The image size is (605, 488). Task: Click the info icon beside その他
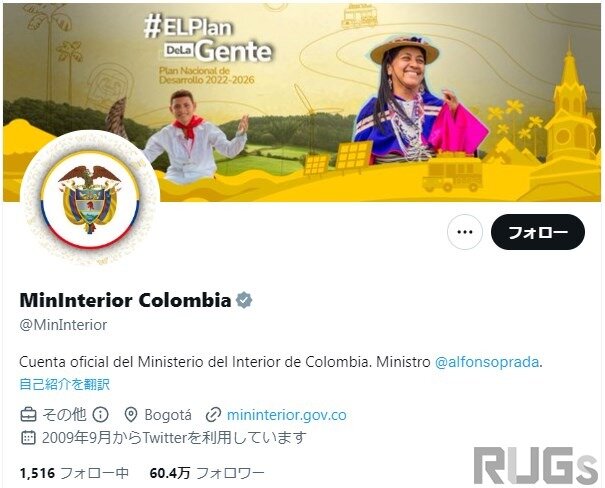100,415
